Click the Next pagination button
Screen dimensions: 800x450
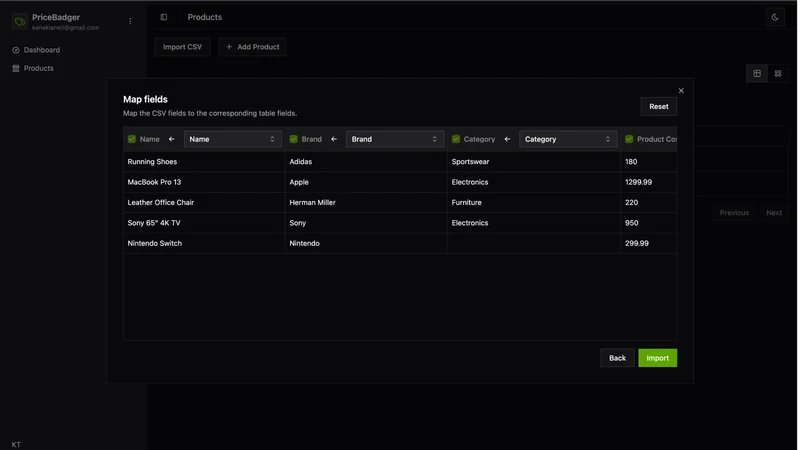coord(774,213)
